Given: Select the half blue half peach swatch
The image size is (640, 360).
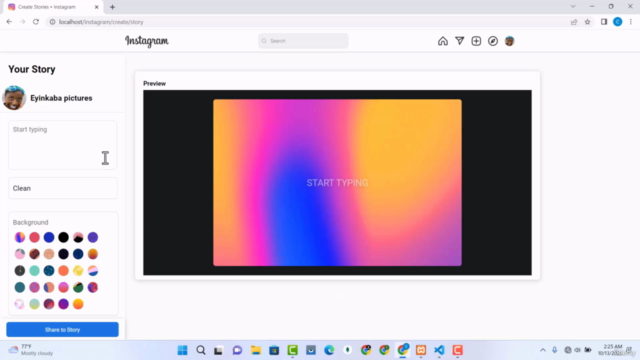Looking at the screenshot, I should tap(49, 287).
